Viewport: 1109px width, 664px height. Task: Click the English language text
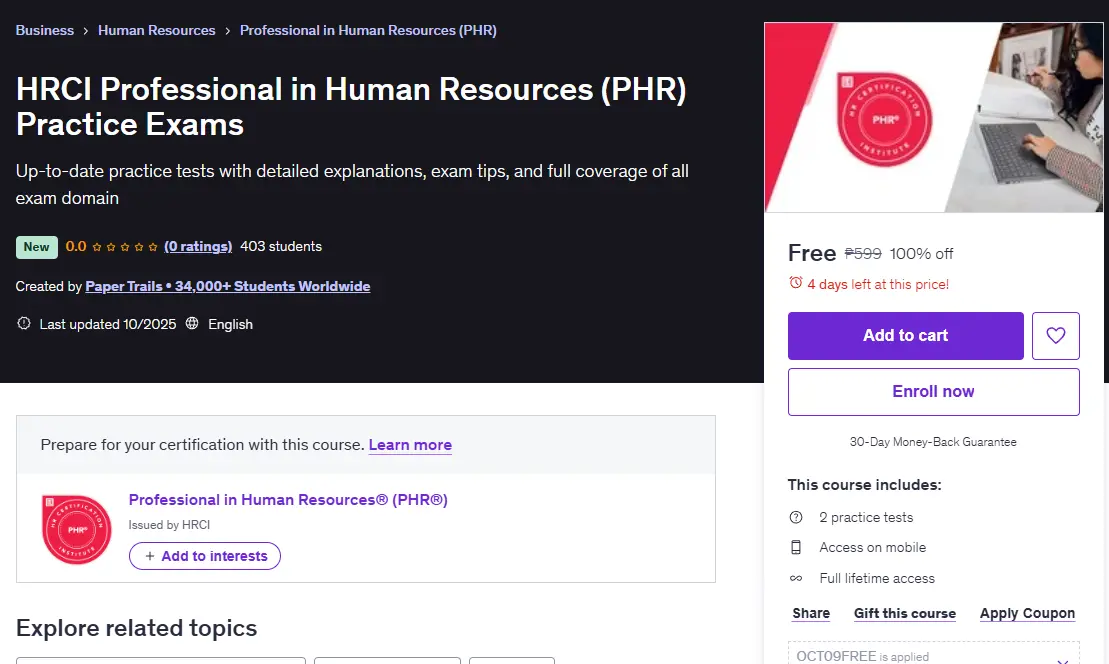231,325
